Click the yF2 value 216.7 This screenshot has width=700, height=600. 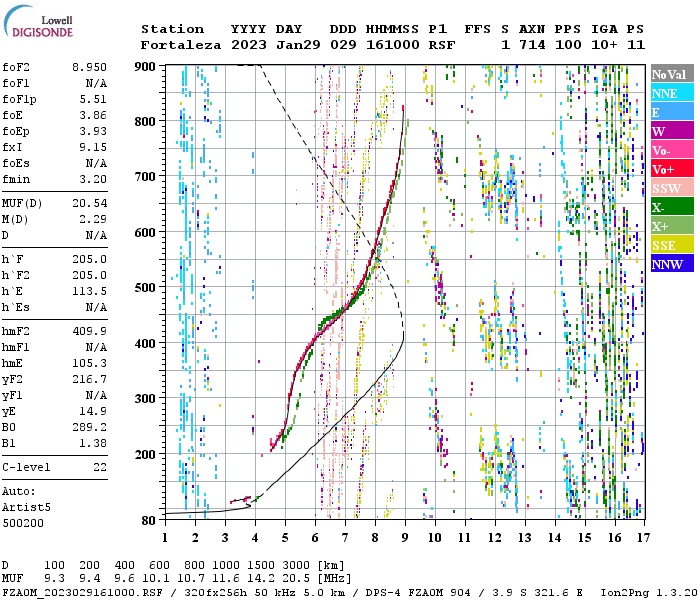coord(89,379)
